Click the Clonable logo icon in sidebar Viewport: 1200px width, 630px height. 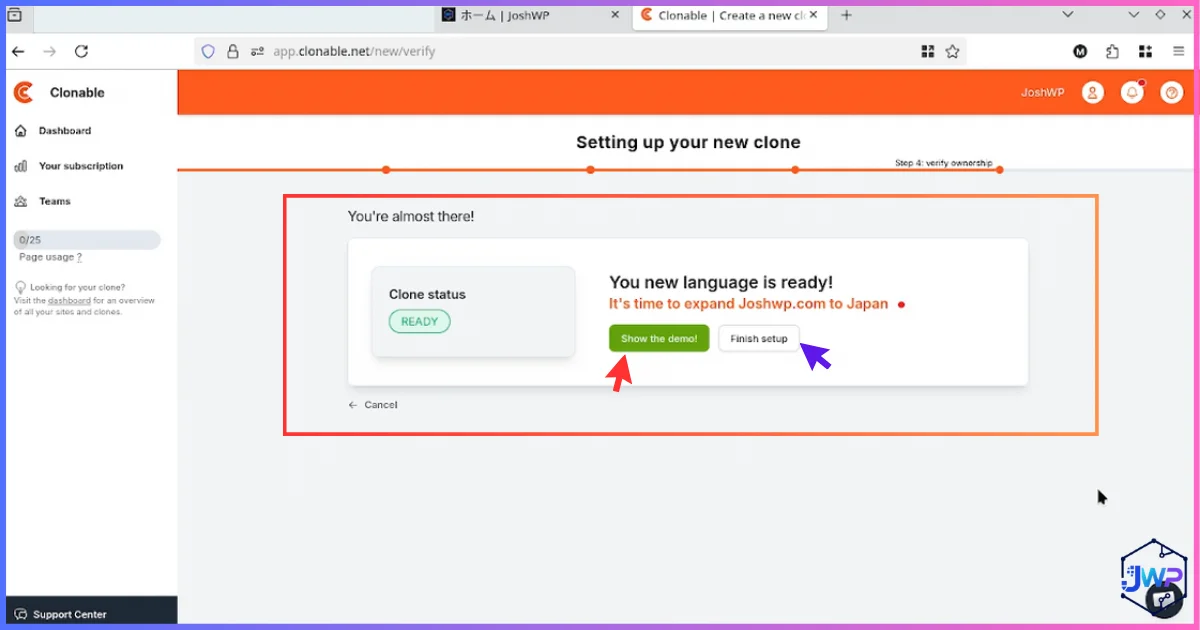[23, 93]
